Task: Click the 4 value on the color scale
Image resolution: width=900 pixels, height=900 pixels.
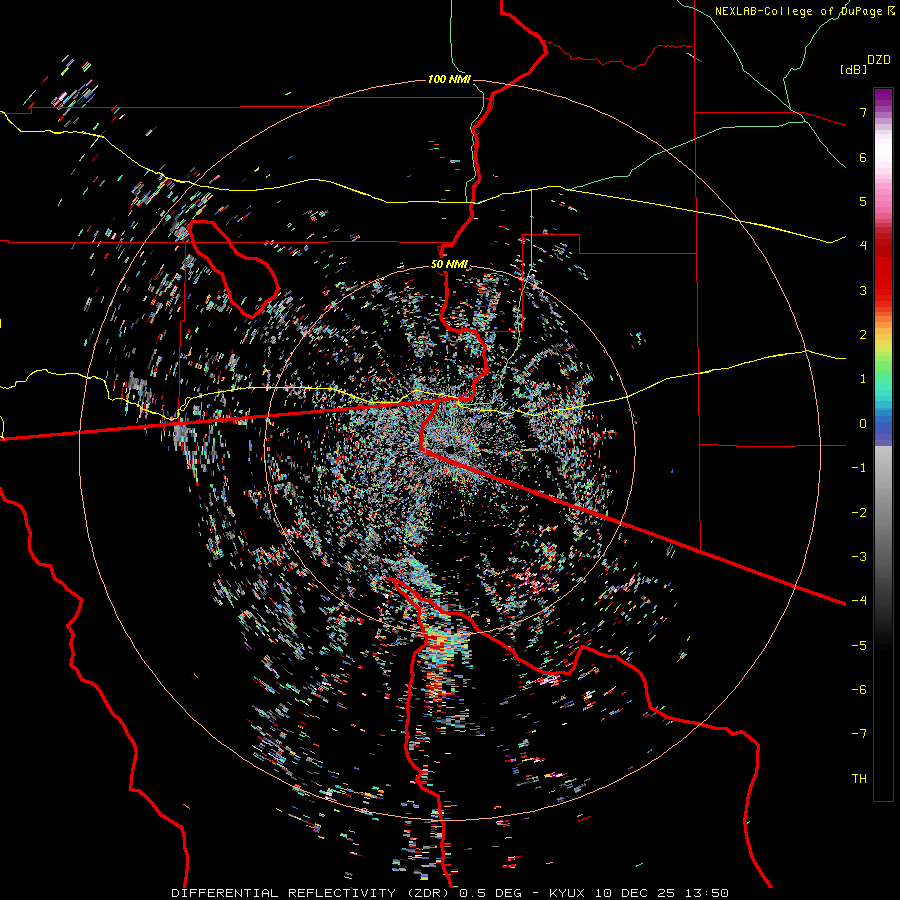Action: pos(863,246)
